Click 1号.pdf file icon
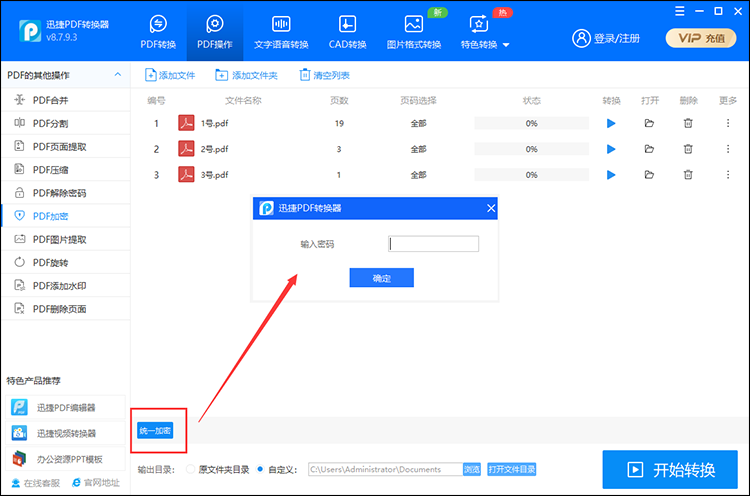 click(186, 123)
